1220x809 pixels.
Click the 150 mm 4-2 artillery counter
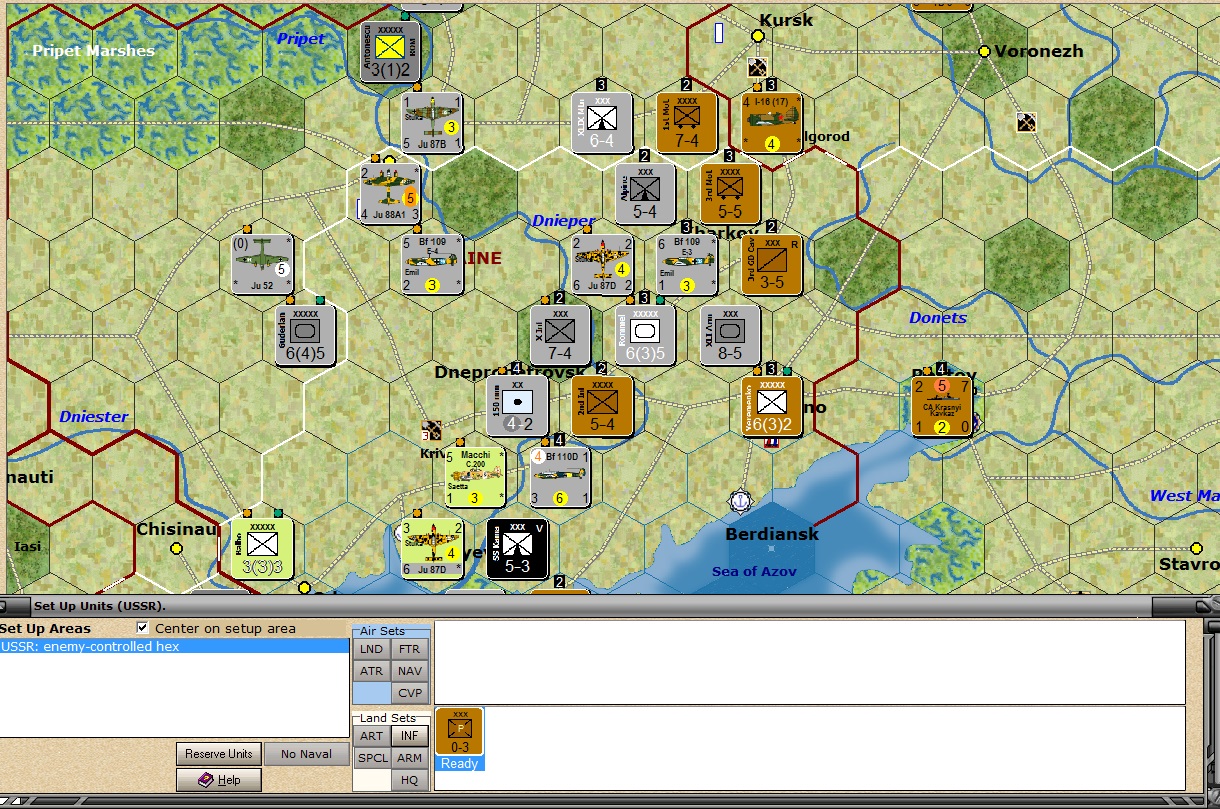tap(517, 405)
